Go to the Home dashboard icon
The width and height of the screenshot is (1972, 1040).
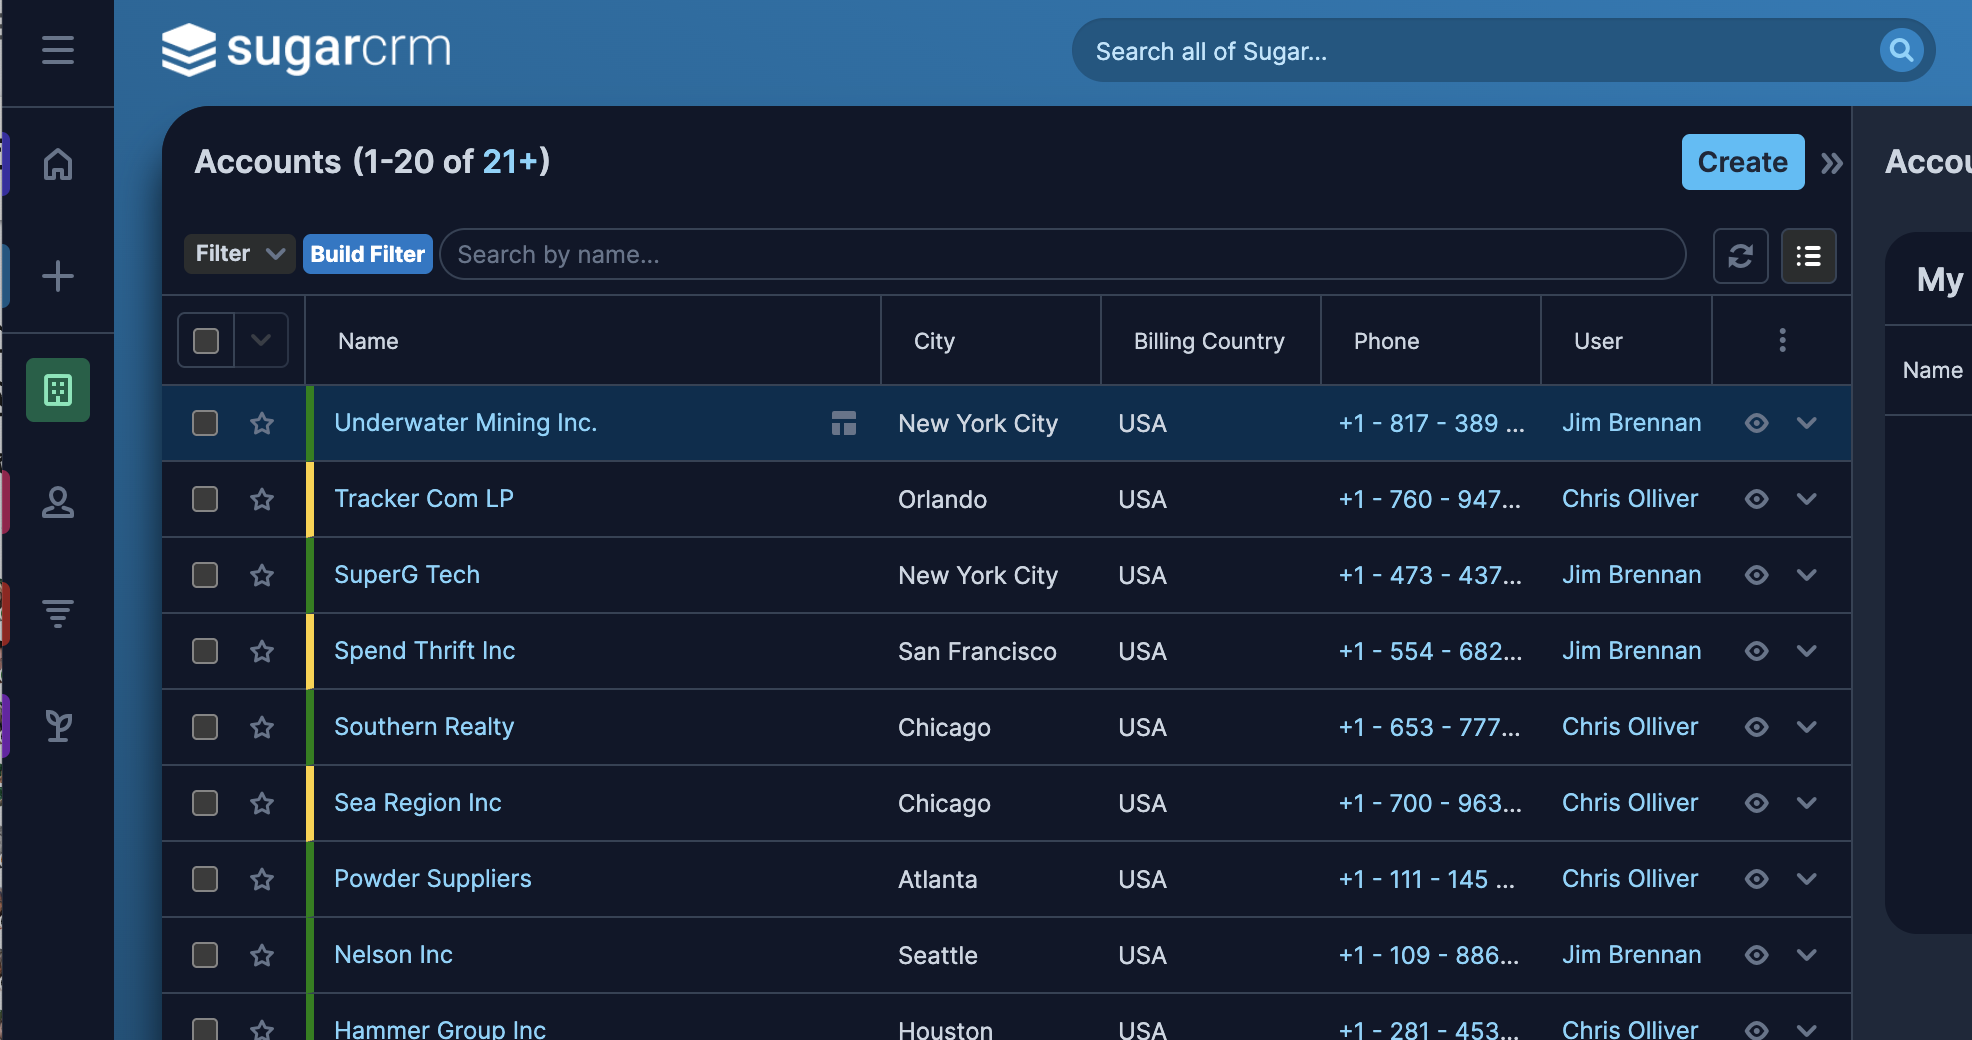57,164
